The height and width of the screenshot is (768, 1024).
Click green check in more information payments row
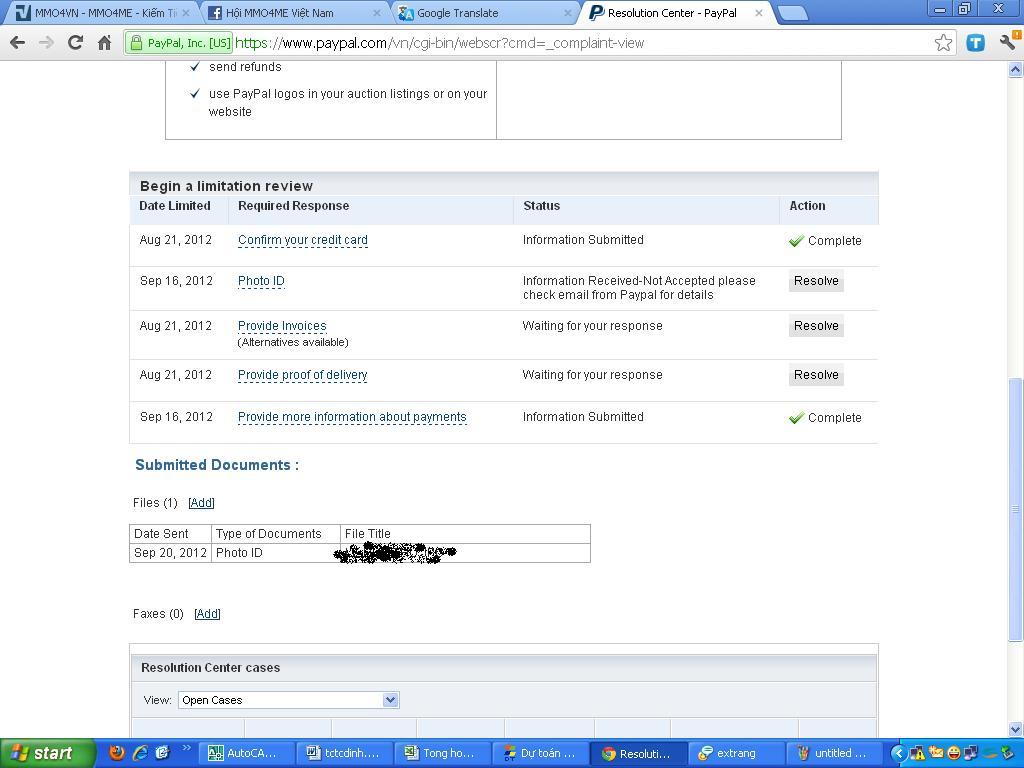coord(796,418)
